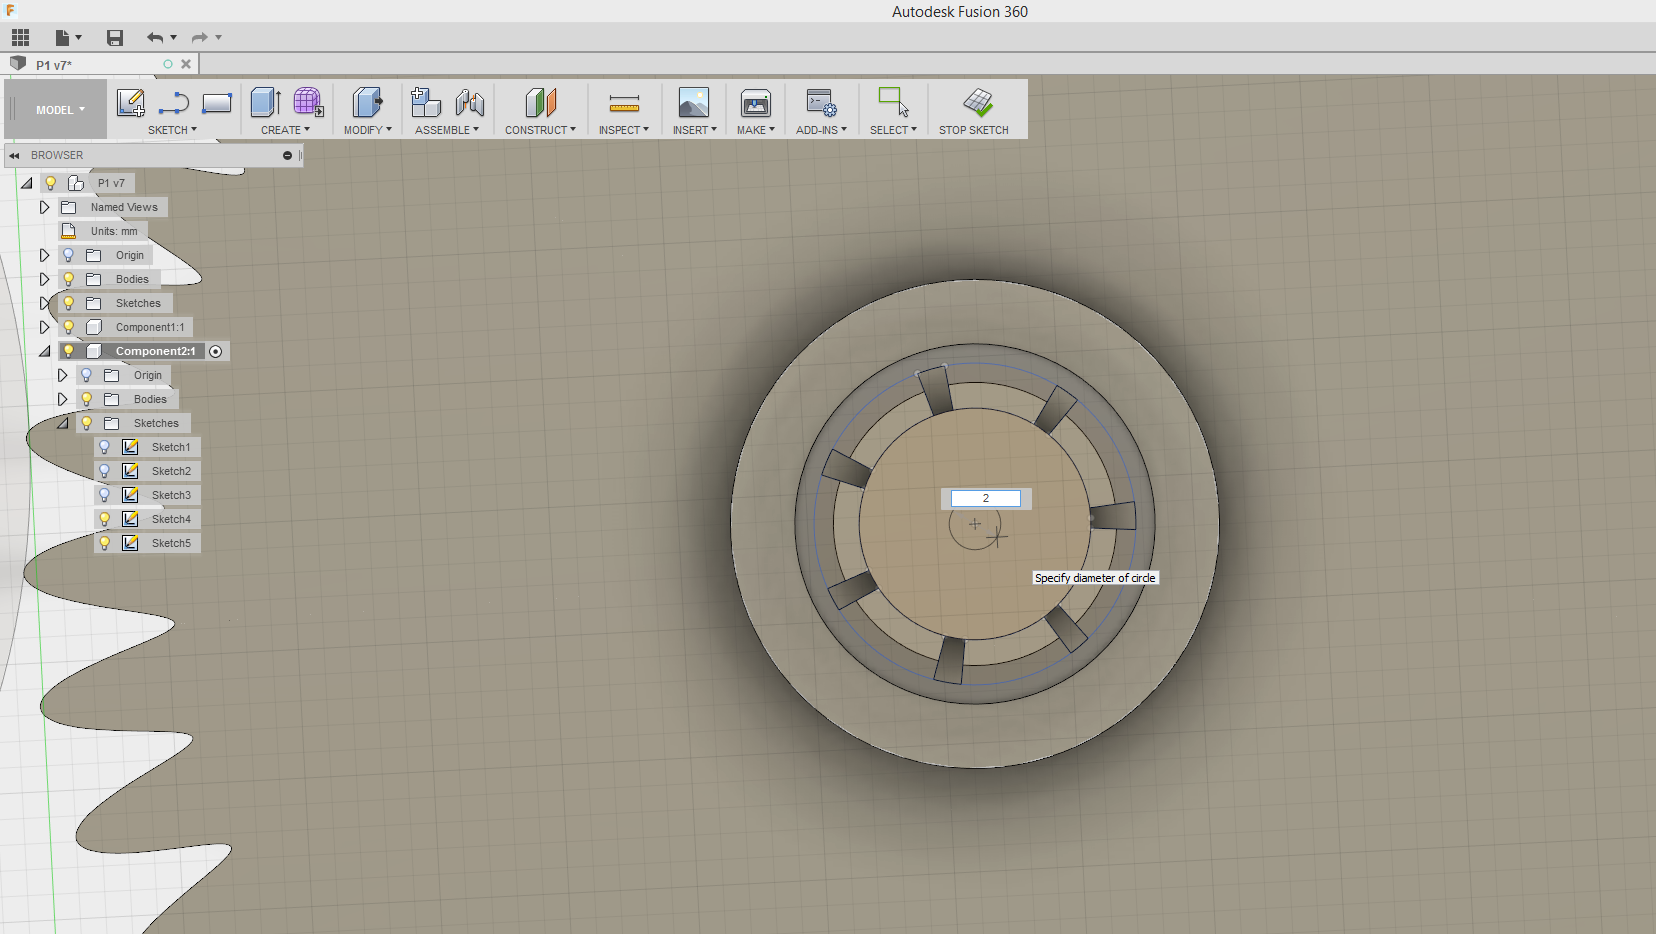Image resolution: width=1656 pixels, height=934 pixels.
Task: Toggle visibility of top-level Bodies
Action: pyautogui.click(x=68, y=279)
